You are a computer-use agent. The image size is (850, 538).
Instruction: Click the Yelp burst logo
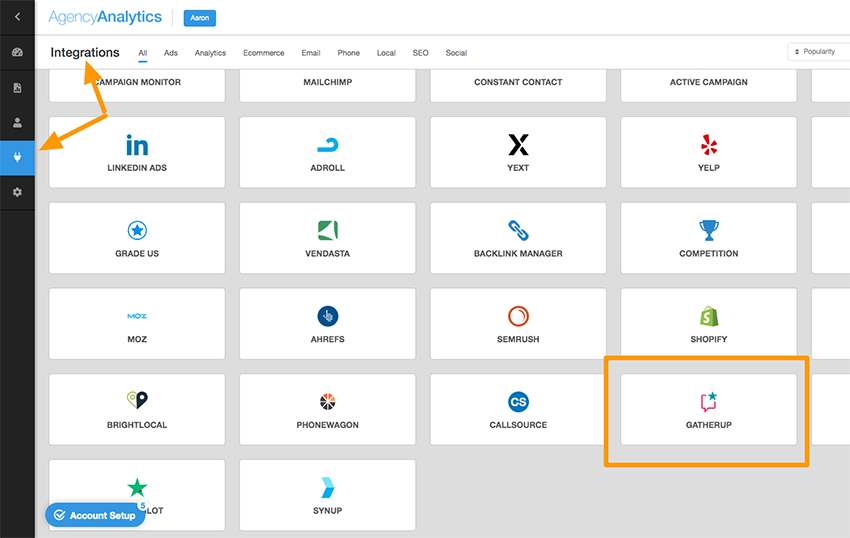coord(709,145)
